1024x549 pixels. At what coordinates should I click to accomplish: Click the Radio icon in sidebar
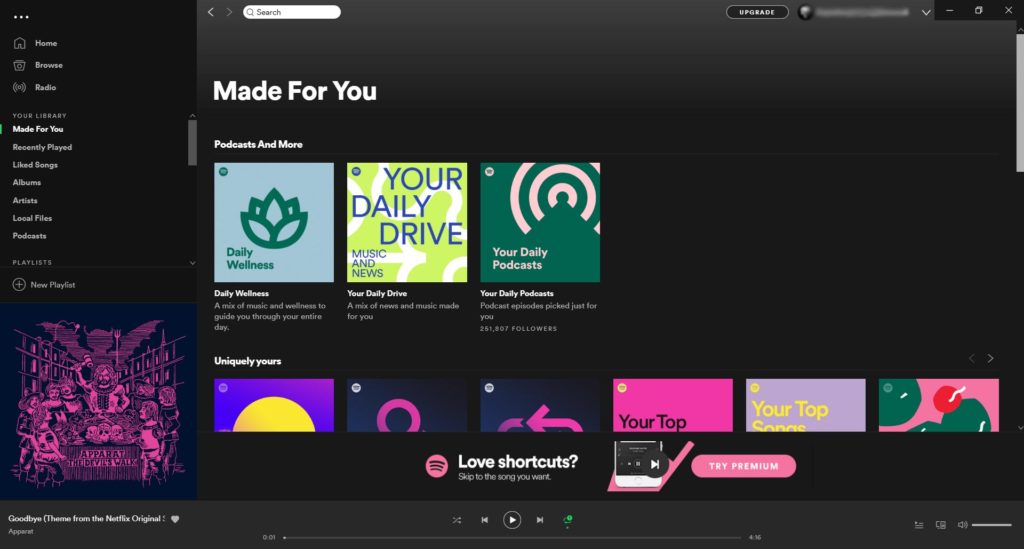[x=19, y=87]
